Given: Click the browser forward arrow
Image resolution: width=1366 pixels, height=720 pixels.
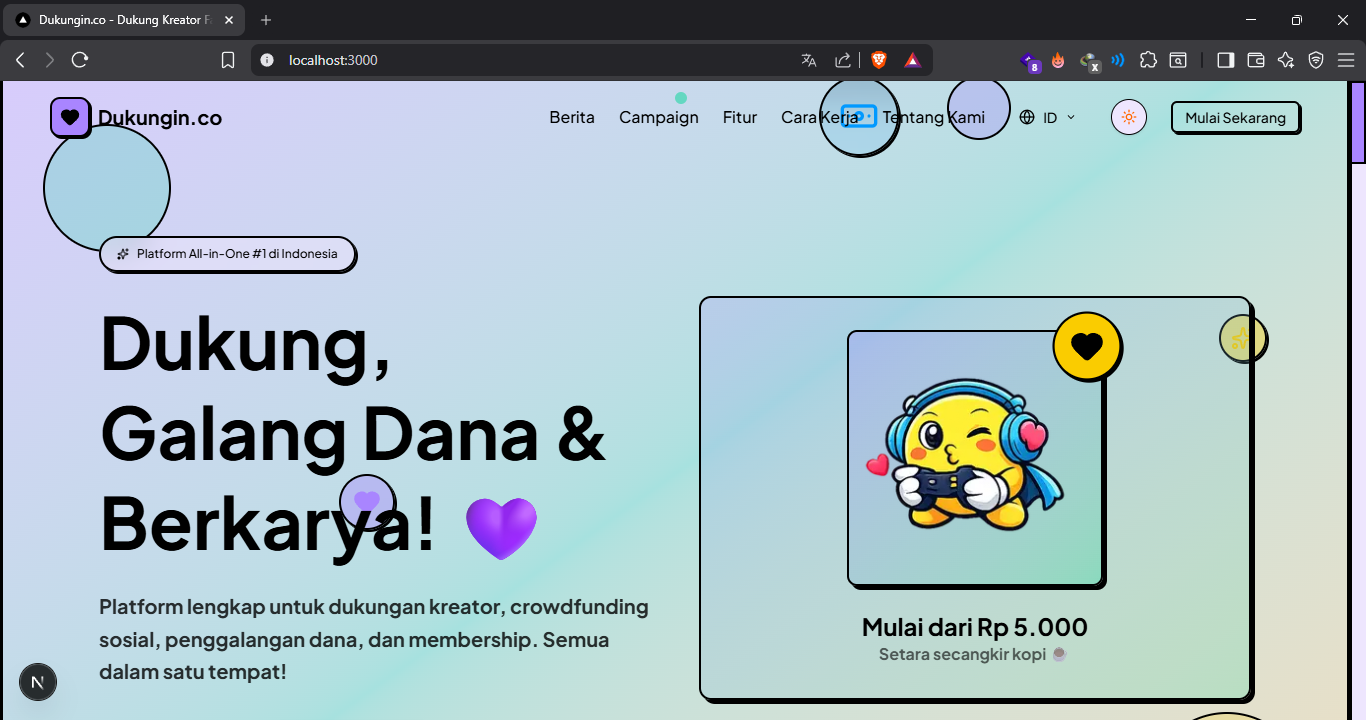Looking at the screenshot, I should (x=50, y=60).
